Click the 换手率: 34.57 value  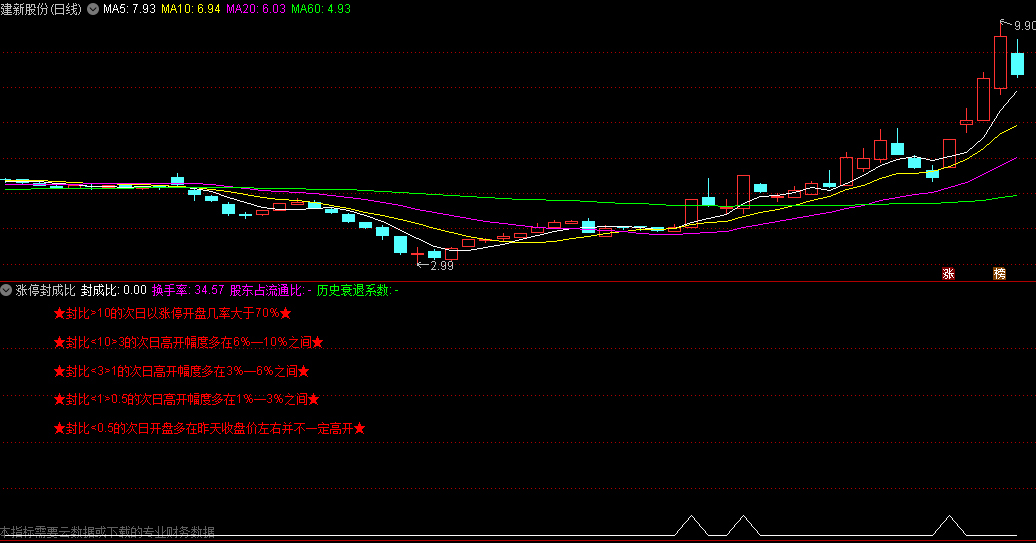(188, 290)
